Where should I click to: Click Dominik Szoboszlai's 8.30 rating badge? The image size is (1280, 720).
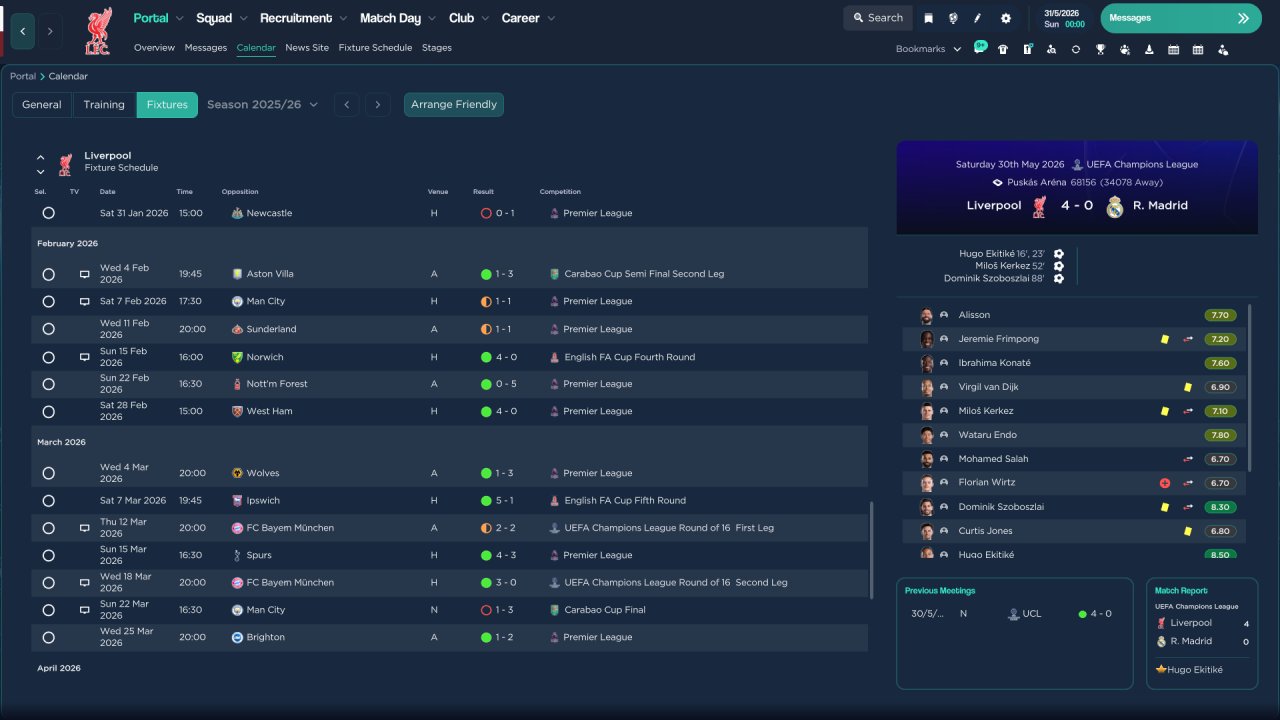pos(1220,507)
